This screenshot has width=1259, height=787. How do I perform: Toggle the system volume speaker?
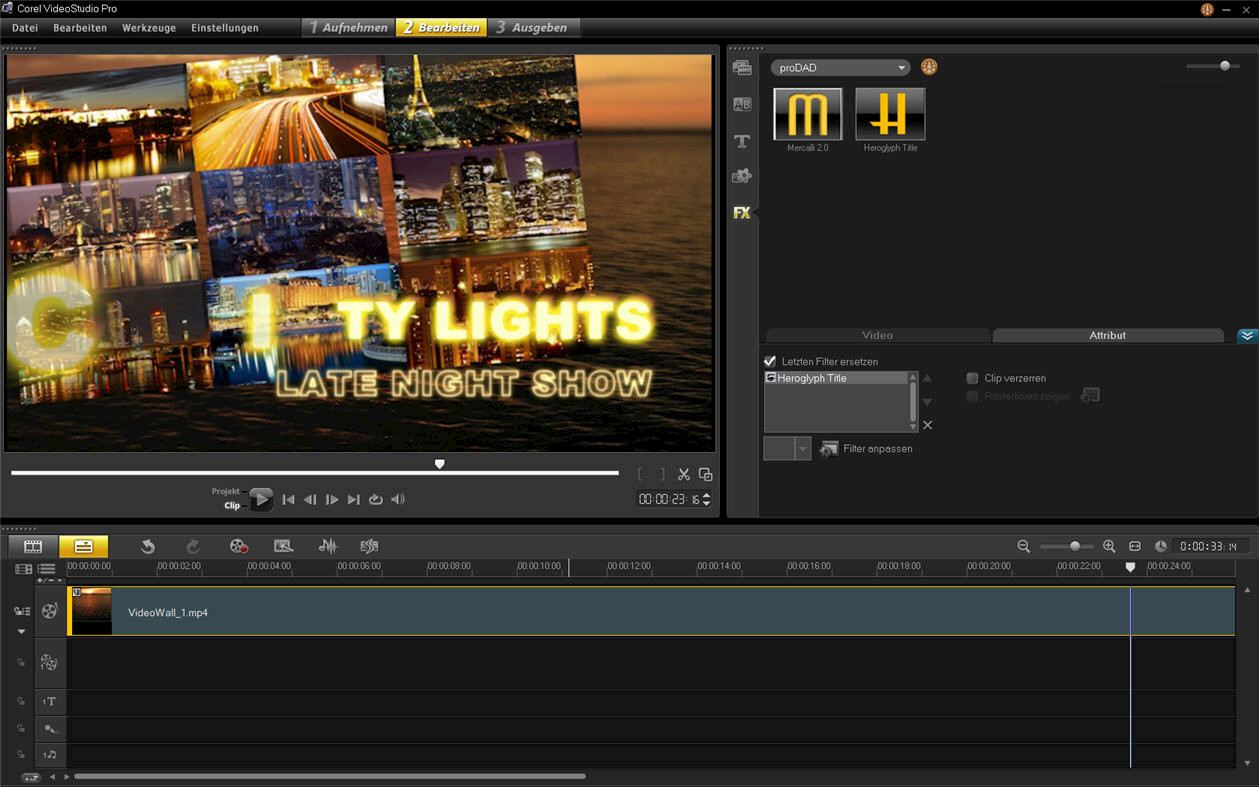(x=398, y=500)
